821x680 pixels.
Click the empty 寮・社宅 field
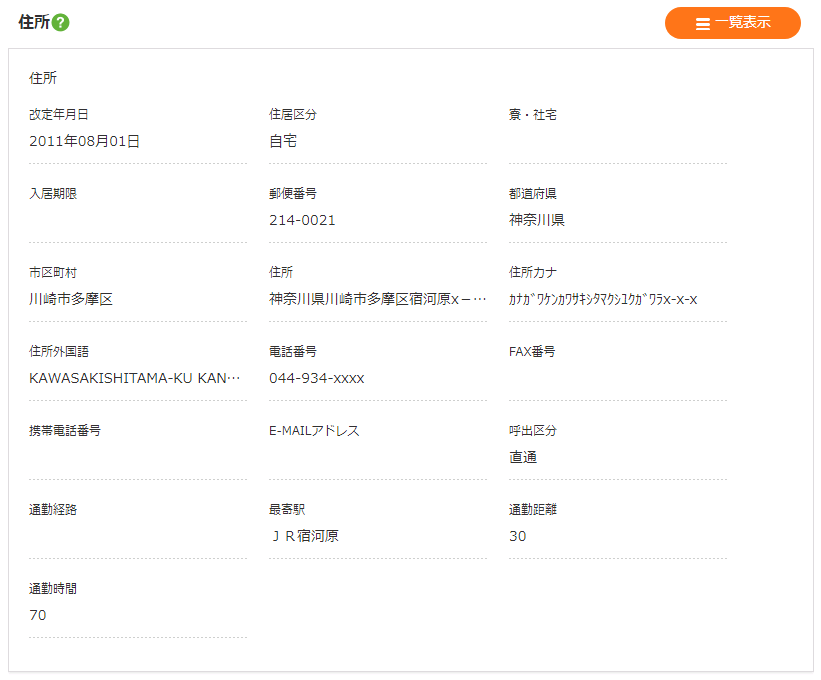tap(617, 141)
